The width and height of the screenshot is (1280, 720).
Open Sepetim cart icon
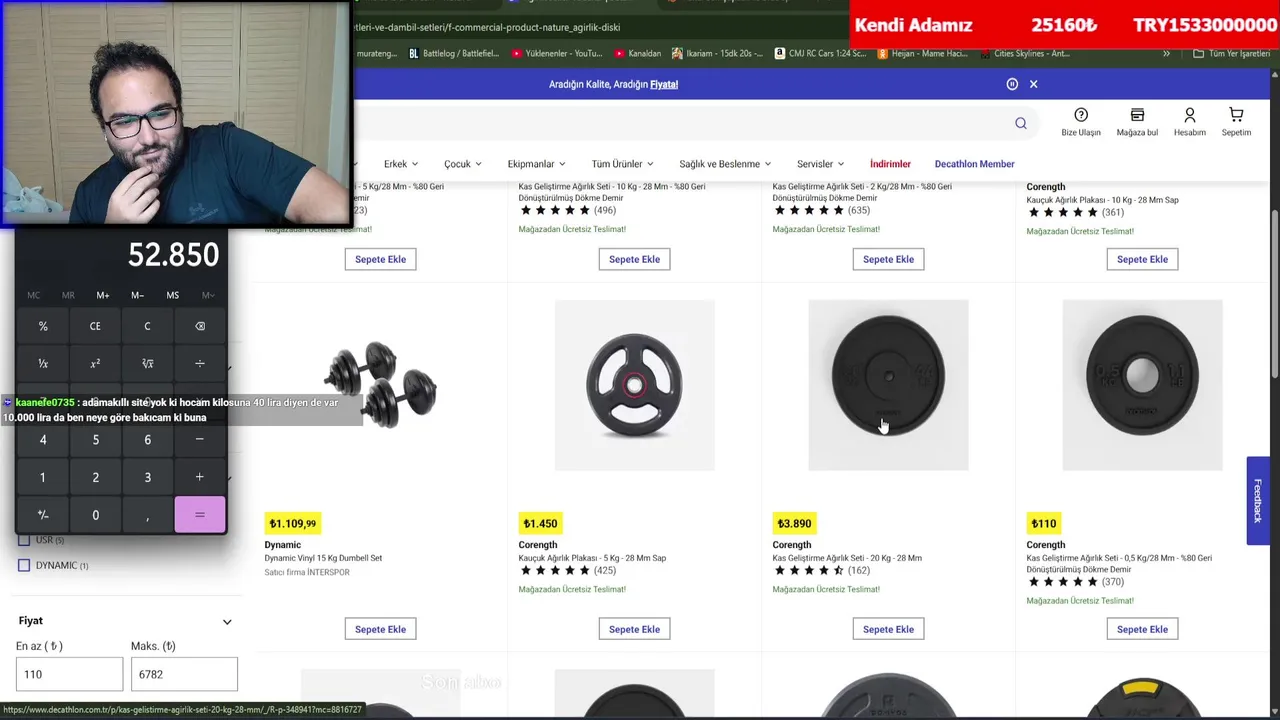1236,122
